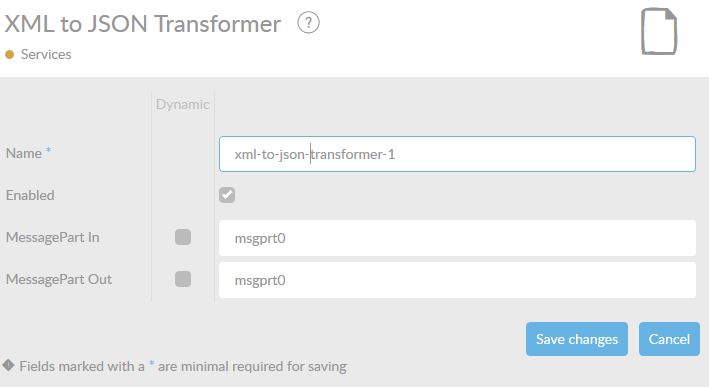Viewport: 709px width, 387px height.
Task: Cancel editing the transformer
Action: (x=669, y=339)
